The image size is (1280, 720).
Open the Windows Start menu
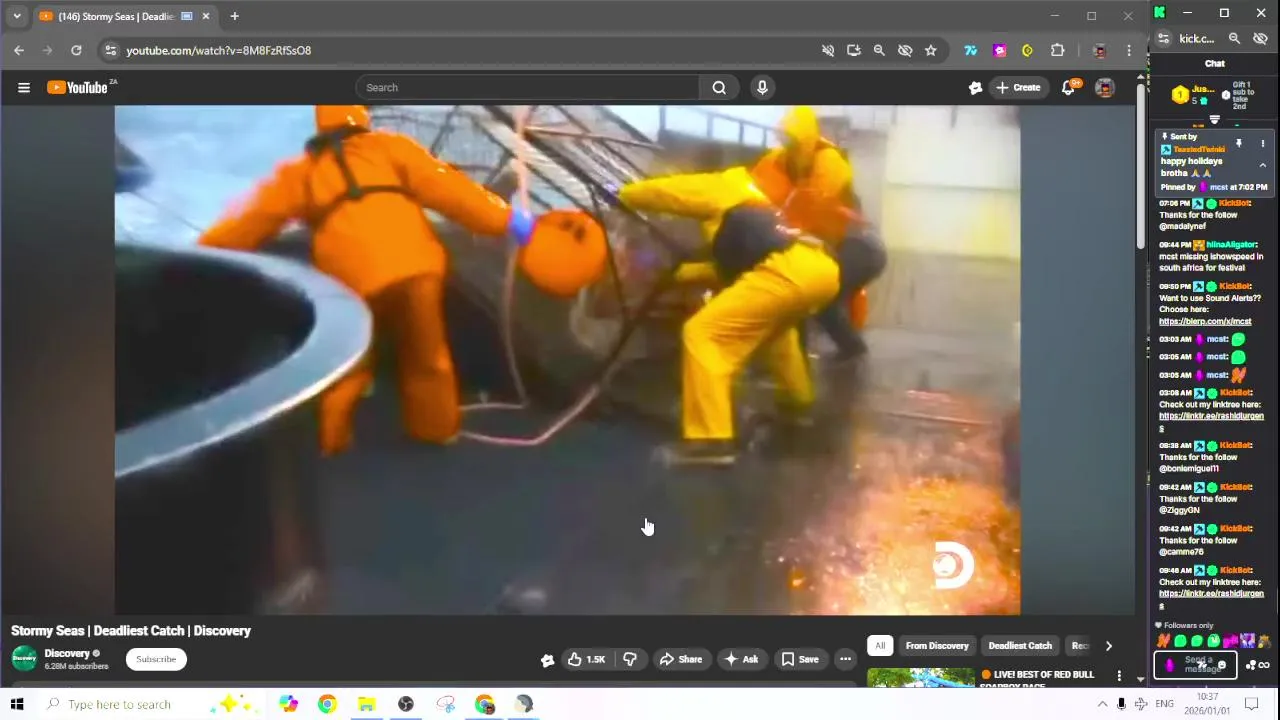[x=17, y=704]
